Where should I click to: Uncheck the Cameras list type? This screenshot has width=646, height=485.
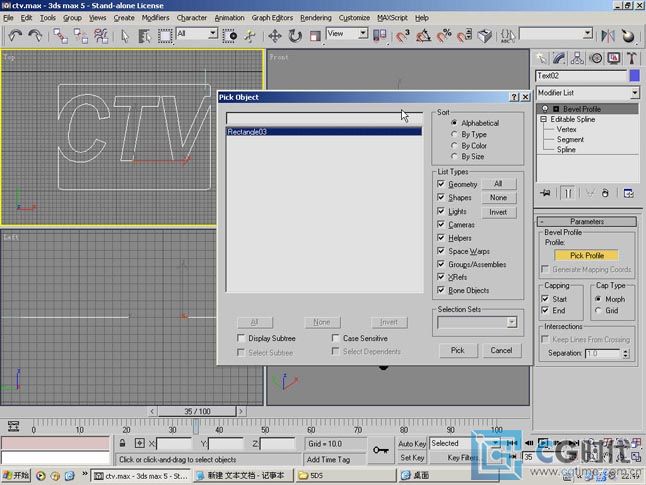point(441,225)
